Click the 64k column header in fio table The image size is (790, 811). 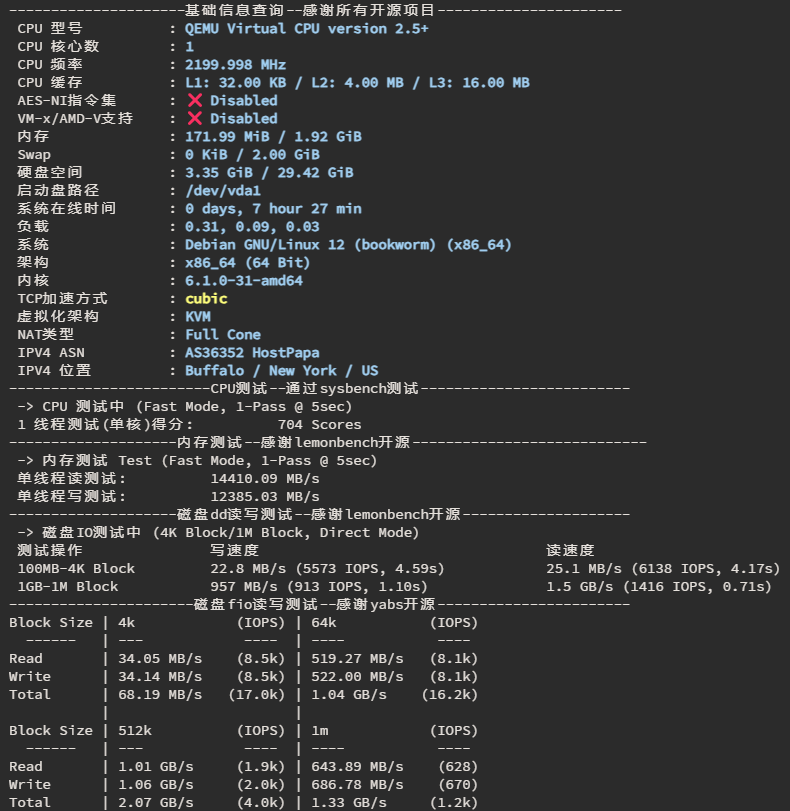click(323, 622)
